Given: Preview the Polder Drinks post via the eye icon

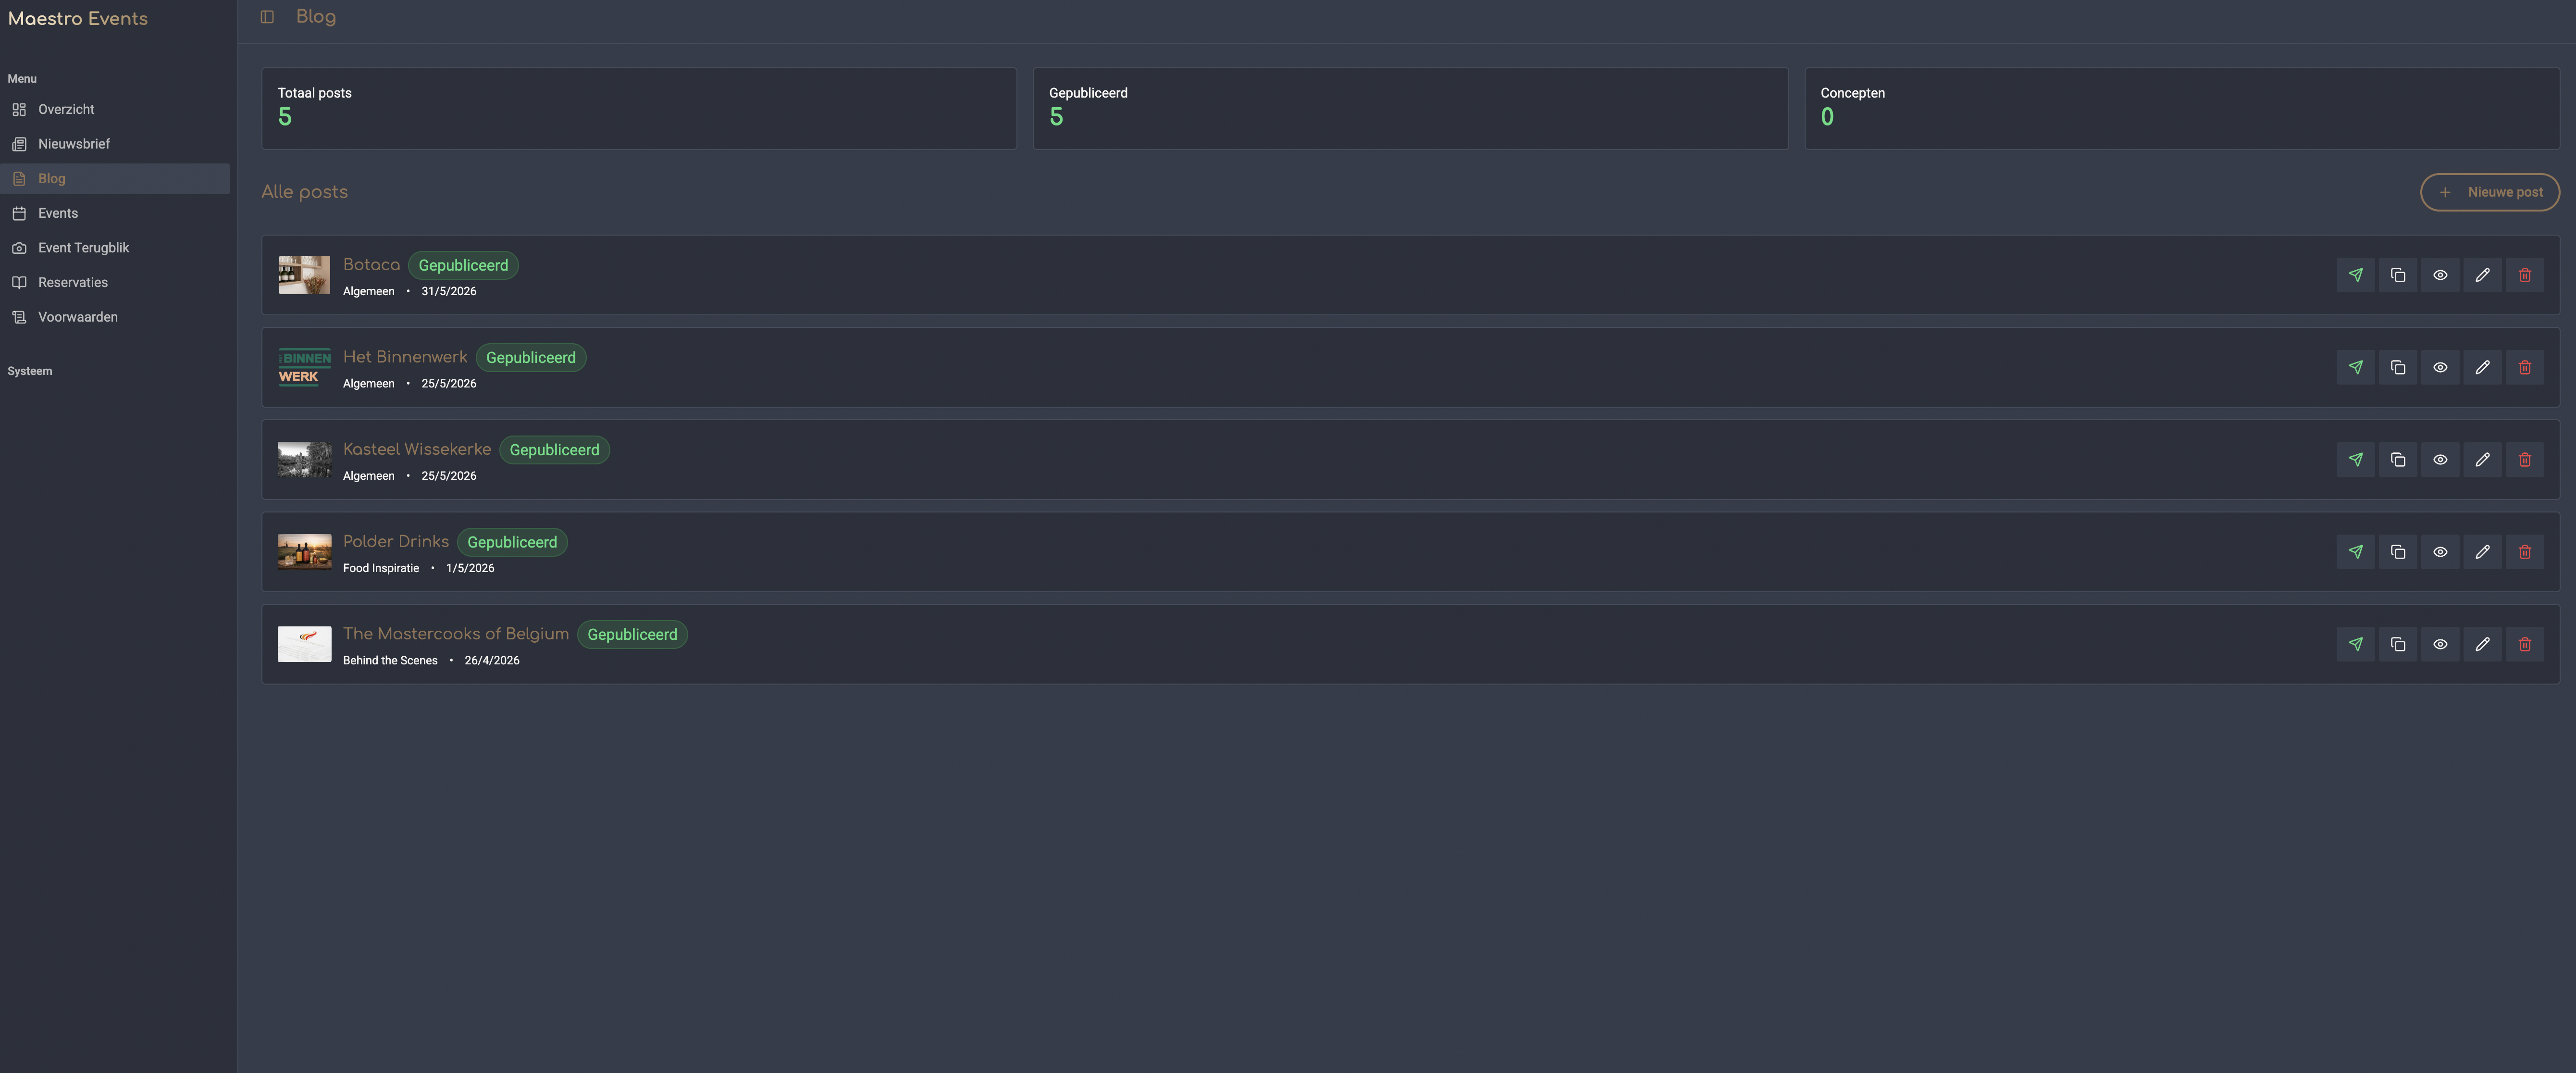Looking at the screenshot, I should [2440, 552].
